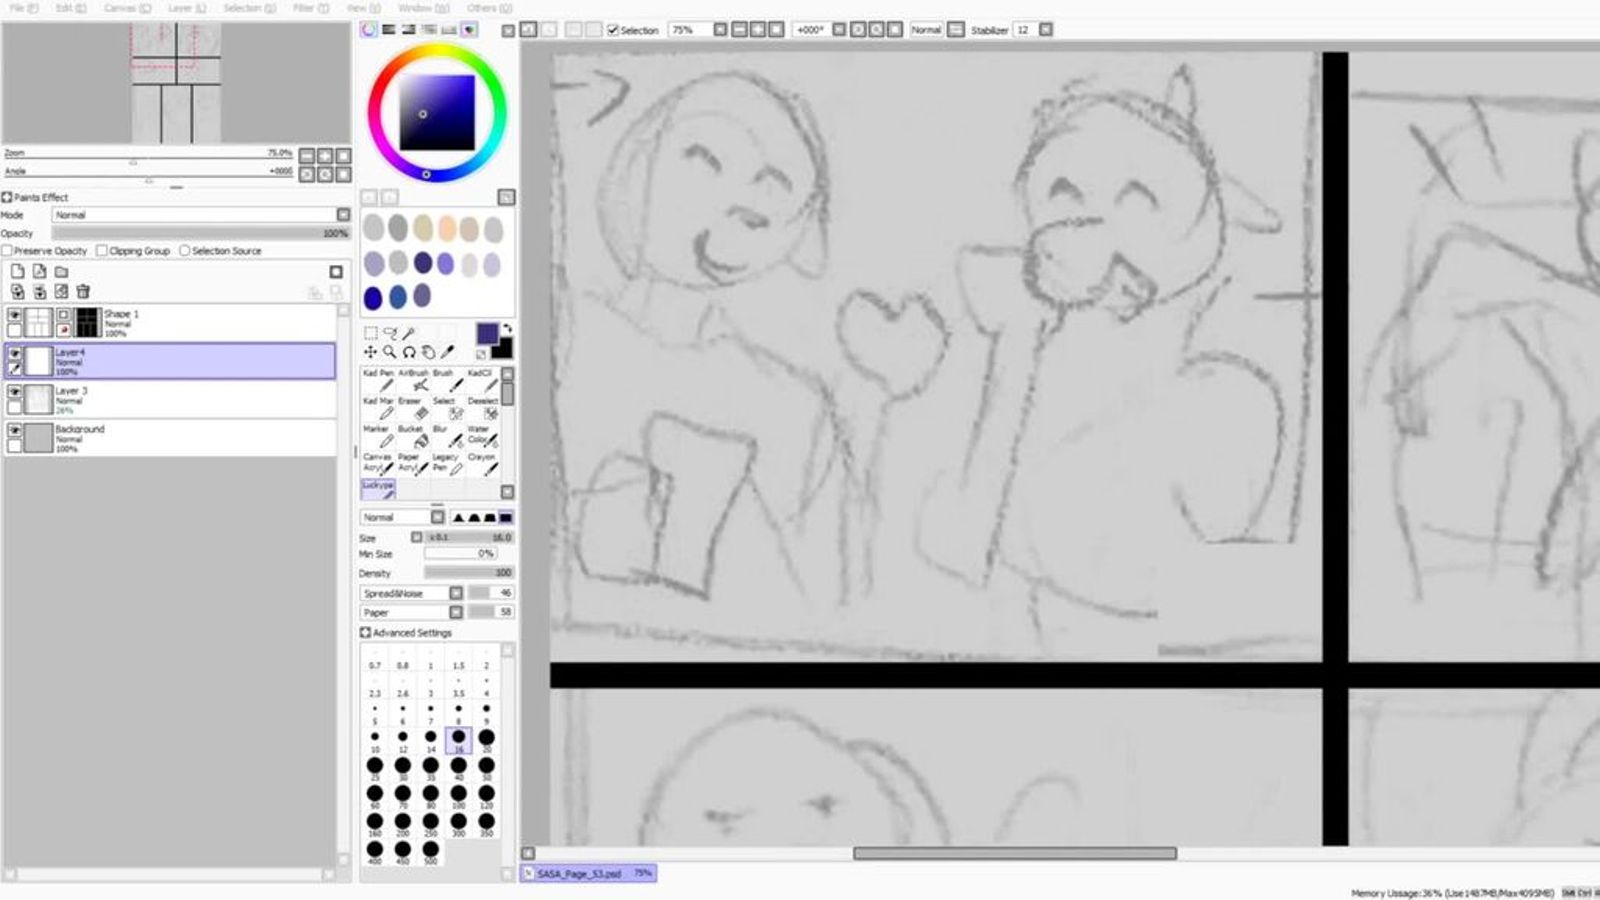
Task: Select the Kad Pen brush tool
Action: point(378,379)
